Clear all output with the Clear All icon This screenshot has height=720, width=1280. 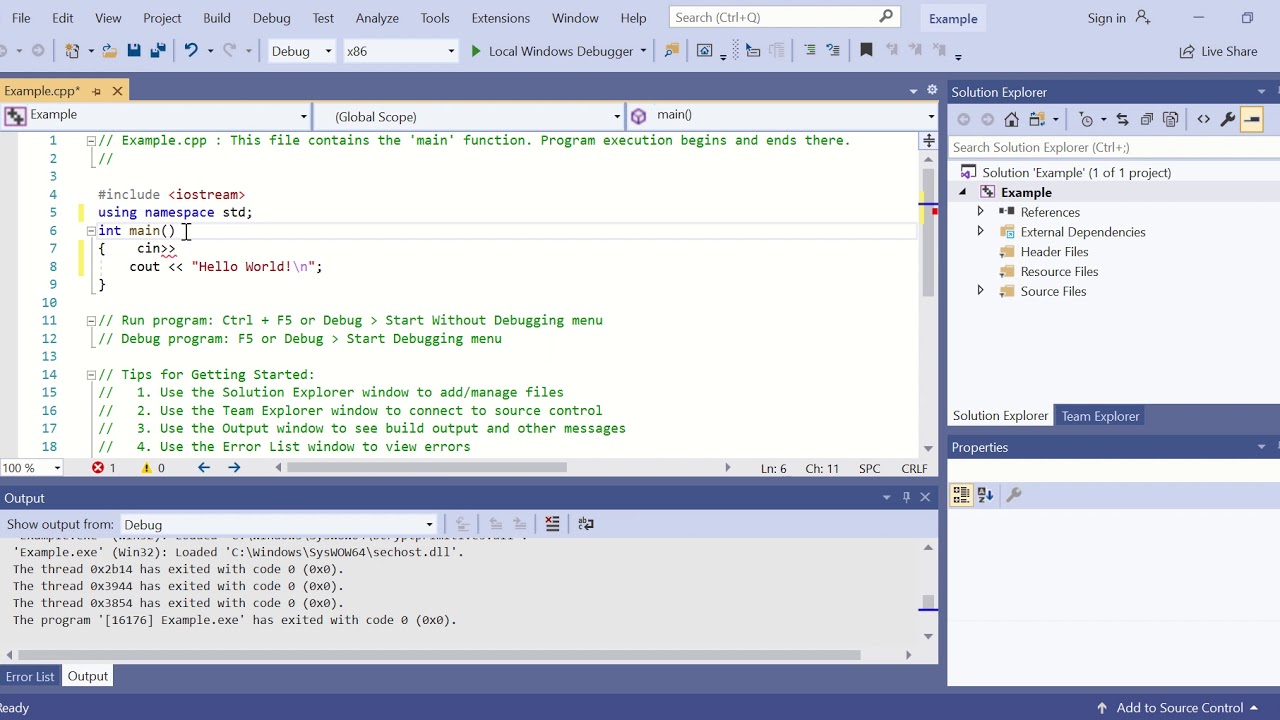[x=552, y=524]
